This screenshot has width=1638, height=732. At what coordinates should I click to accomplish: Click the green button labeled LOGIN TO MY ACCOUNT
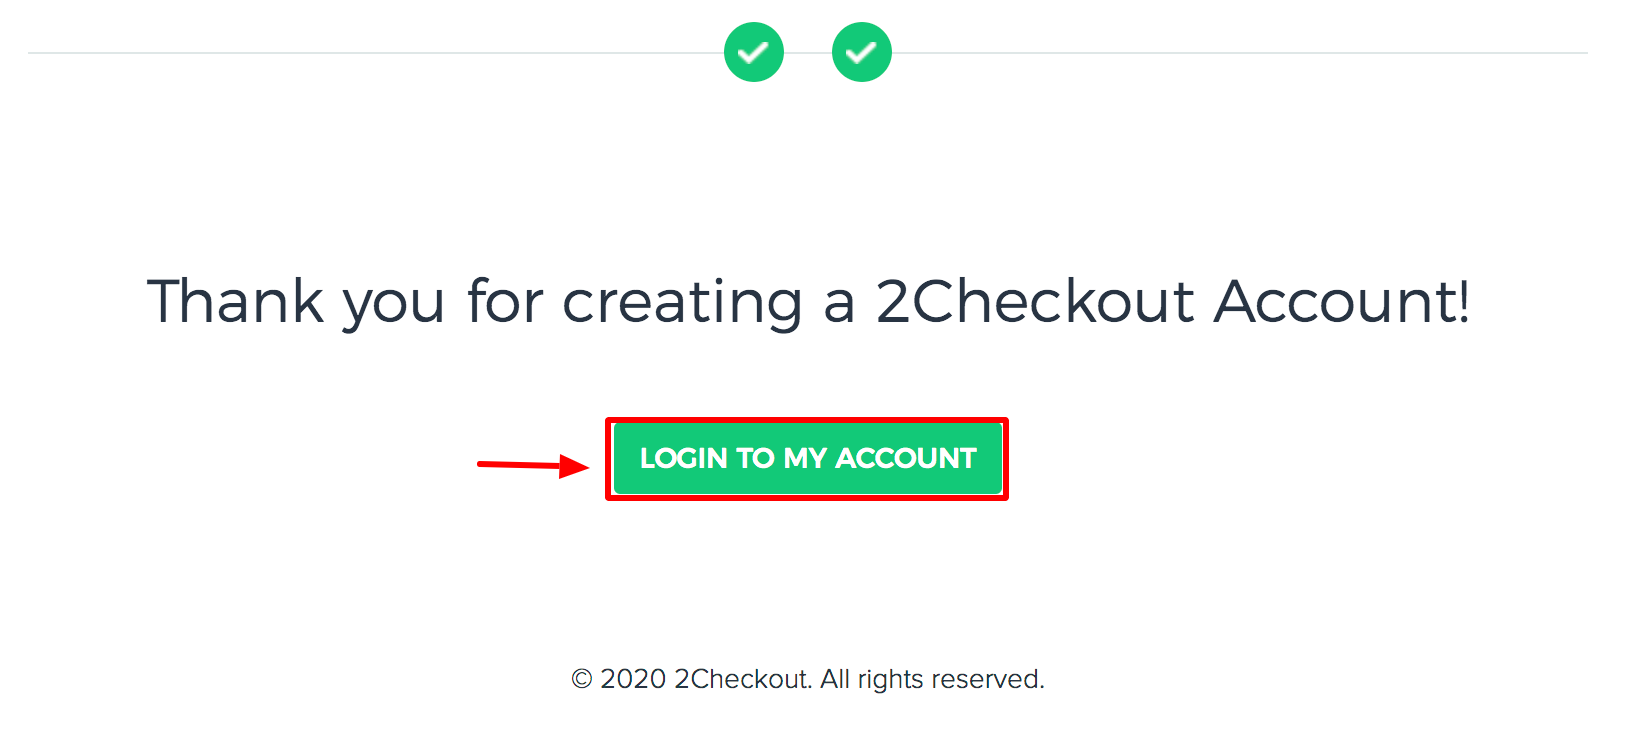[807, 459]
